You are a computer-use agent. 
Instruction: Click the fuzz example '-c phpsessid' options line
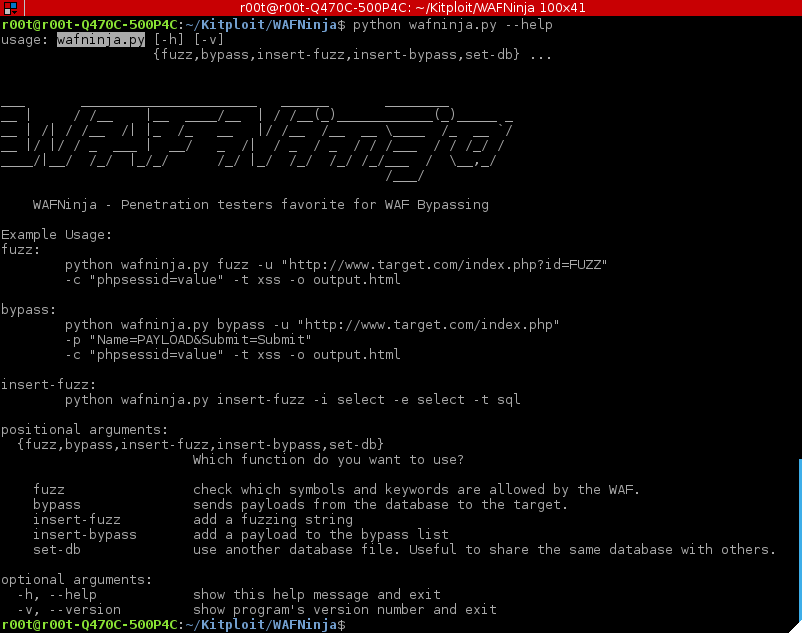tap(233, 280)
